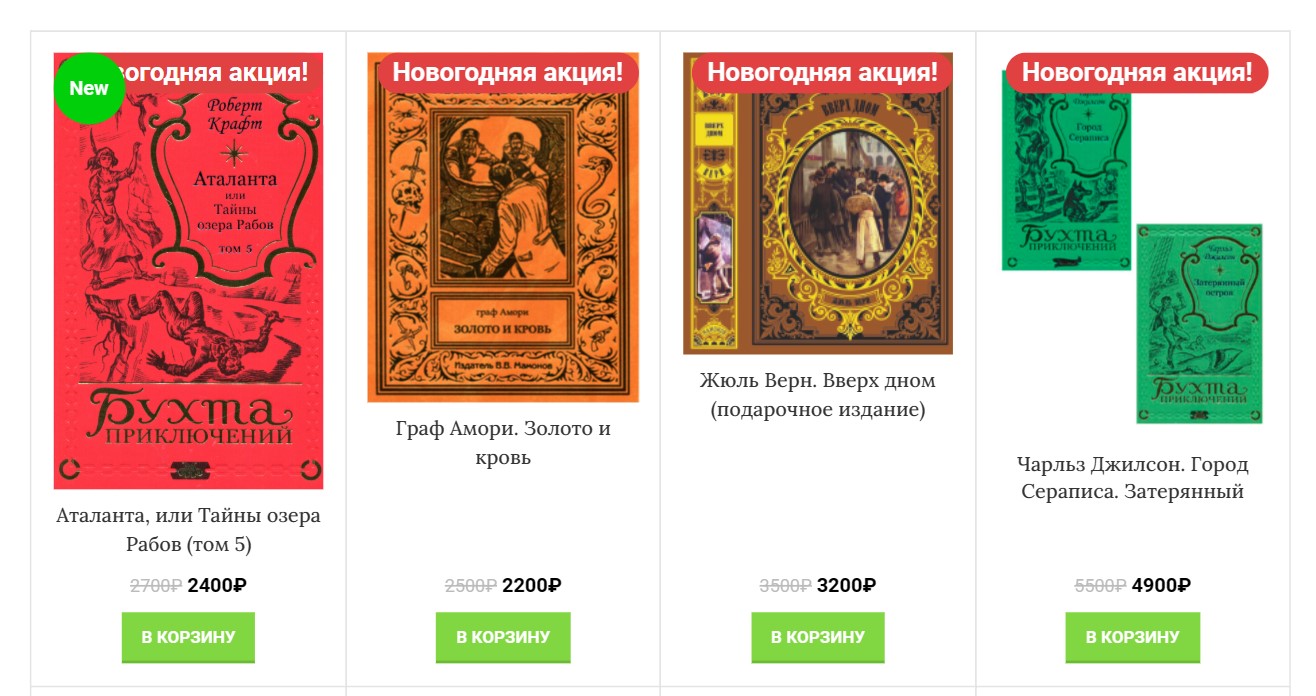Open the Золото и кровь orange book cover
This screenshot has height=696, width=1316.
coord(503,227)
